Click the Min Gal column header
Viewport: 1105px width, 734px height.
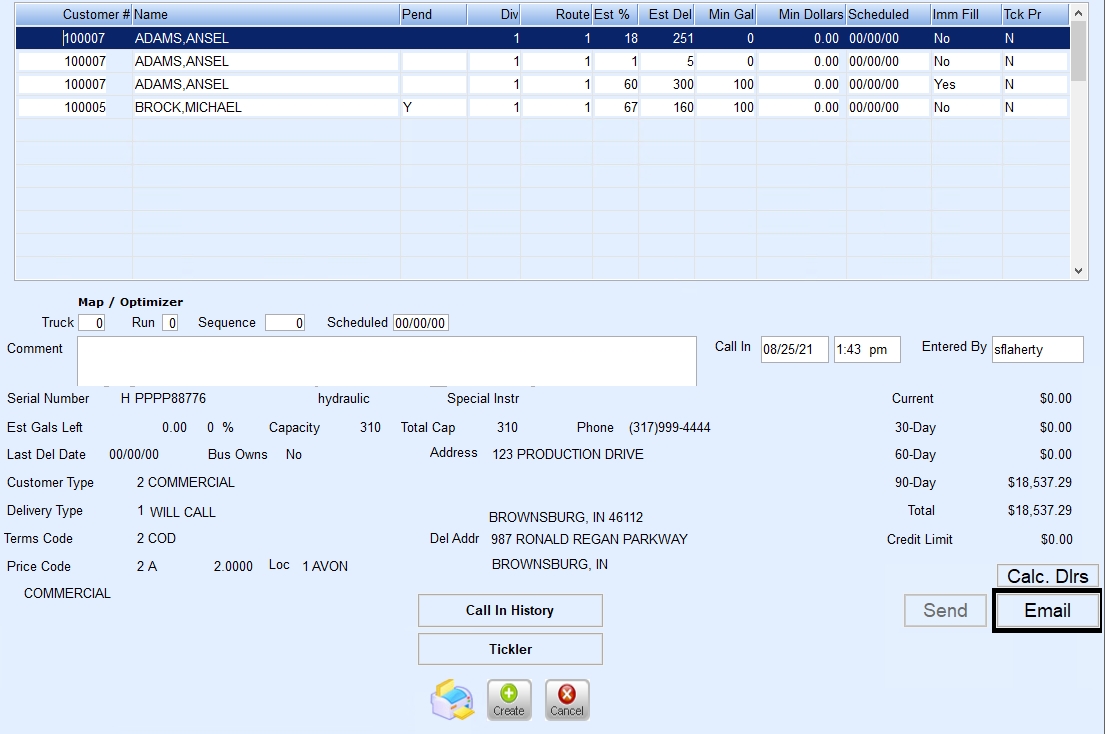[x=726, y=14]
